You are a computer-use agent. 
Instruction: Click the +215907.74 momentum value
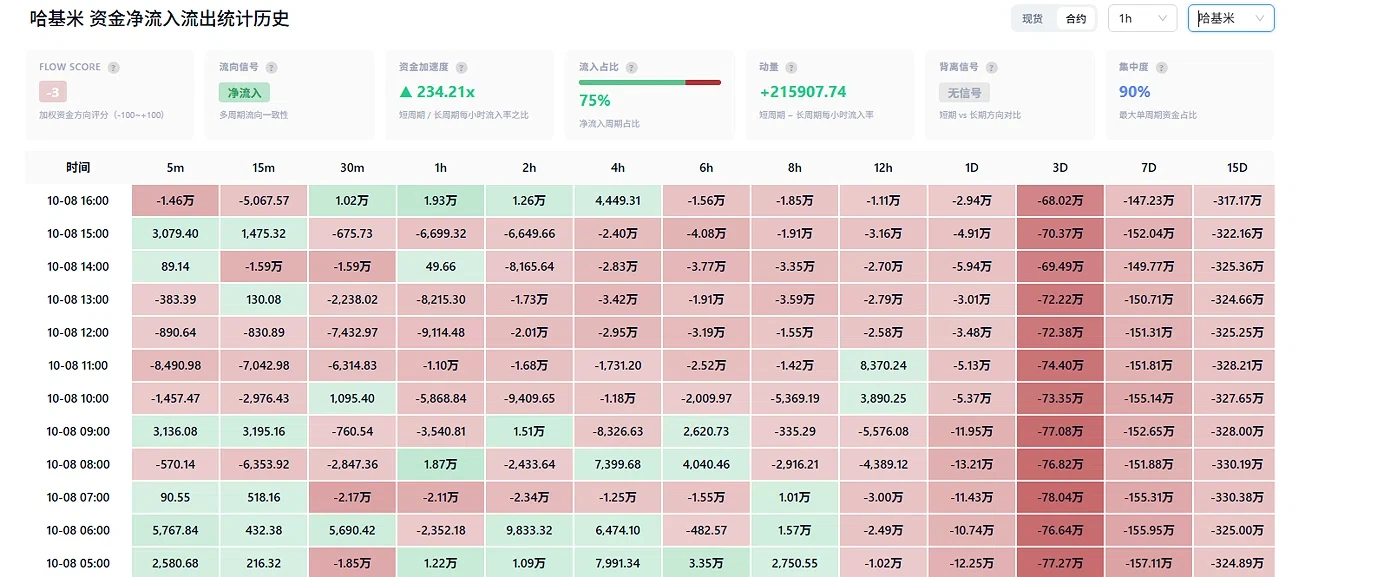click(803, 92)
